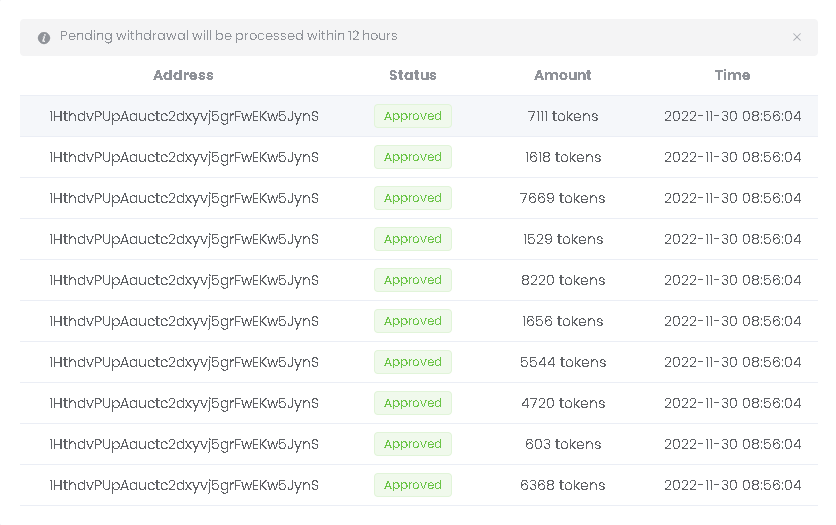Click the Approved badge for 1618 tokens
Screen dimensions: 836x525
413,157
